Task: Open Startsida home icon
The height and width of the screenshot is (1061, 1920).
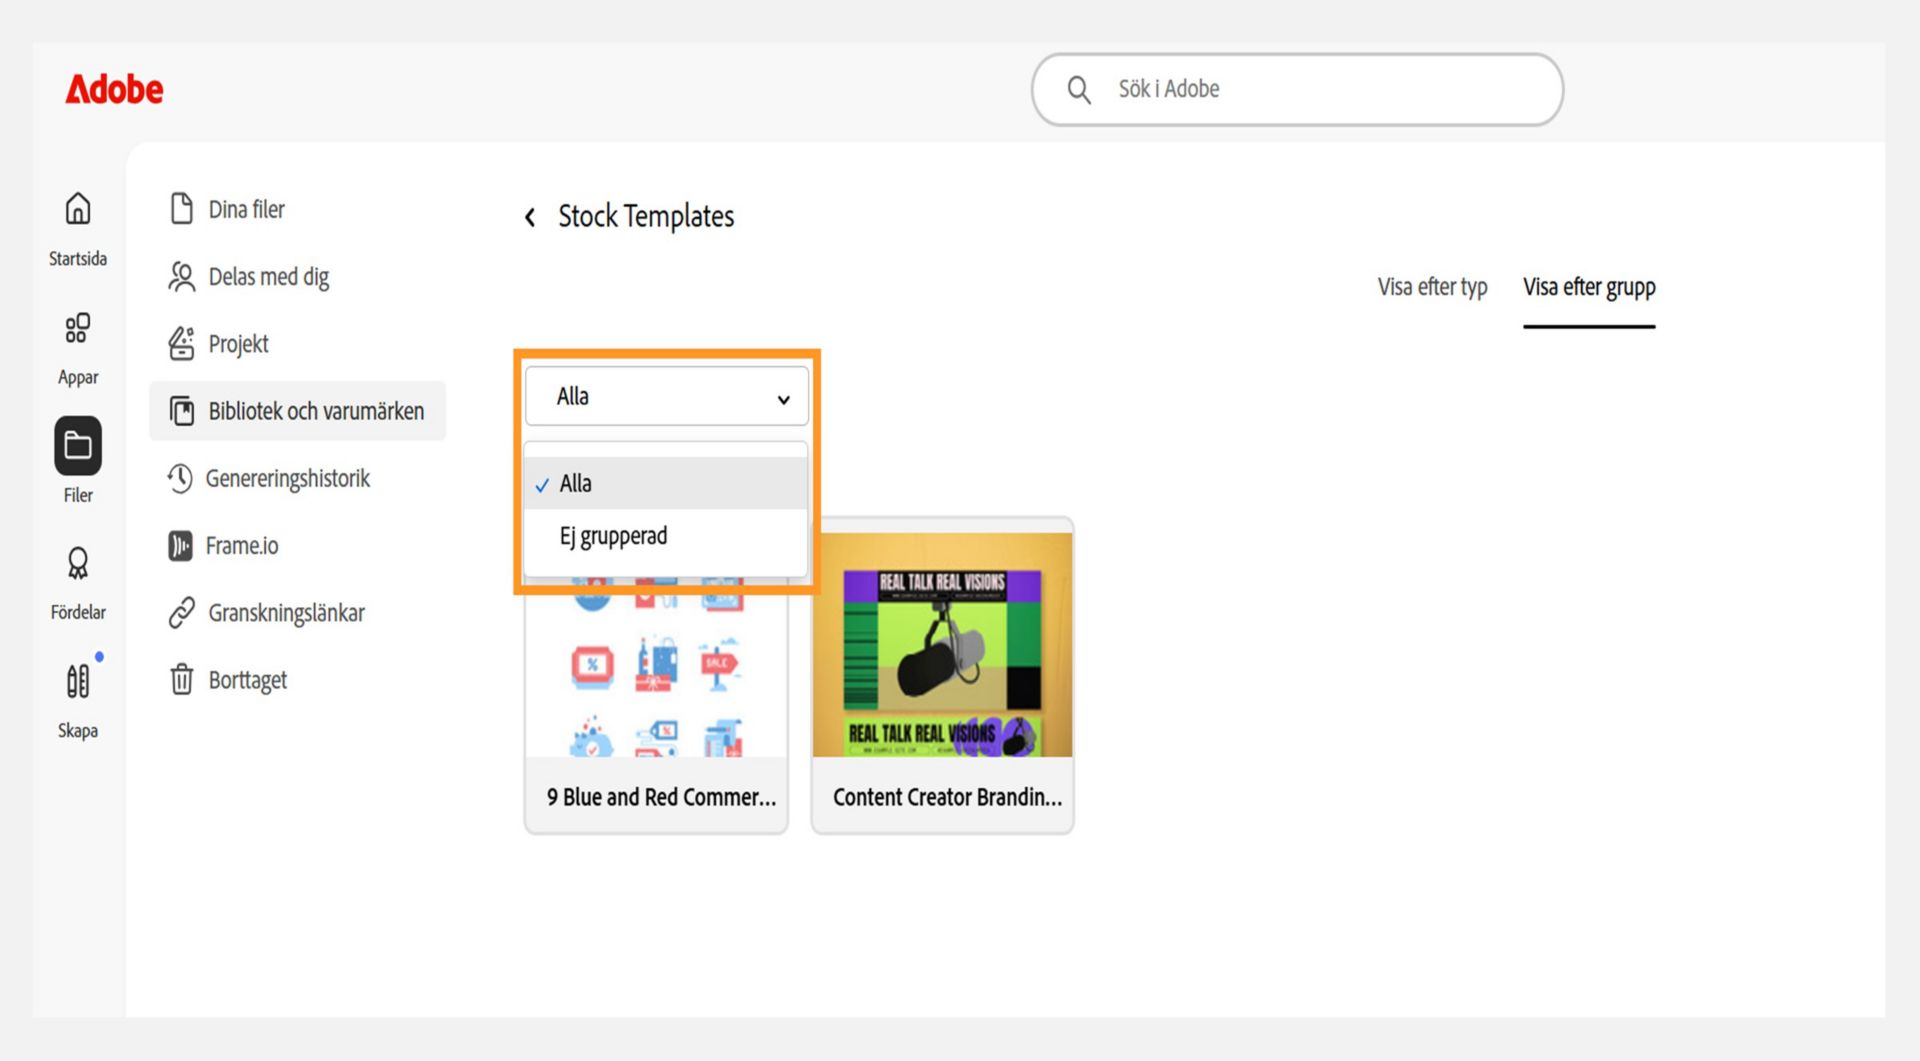Action: tap(78, 209)
